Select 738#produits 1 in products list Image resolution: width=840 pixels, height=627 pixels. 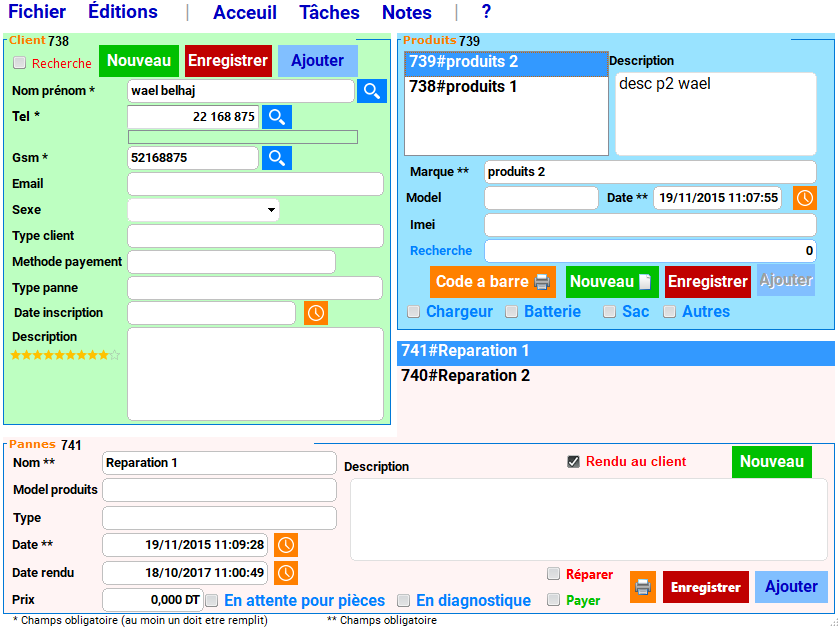pos(506,87)
